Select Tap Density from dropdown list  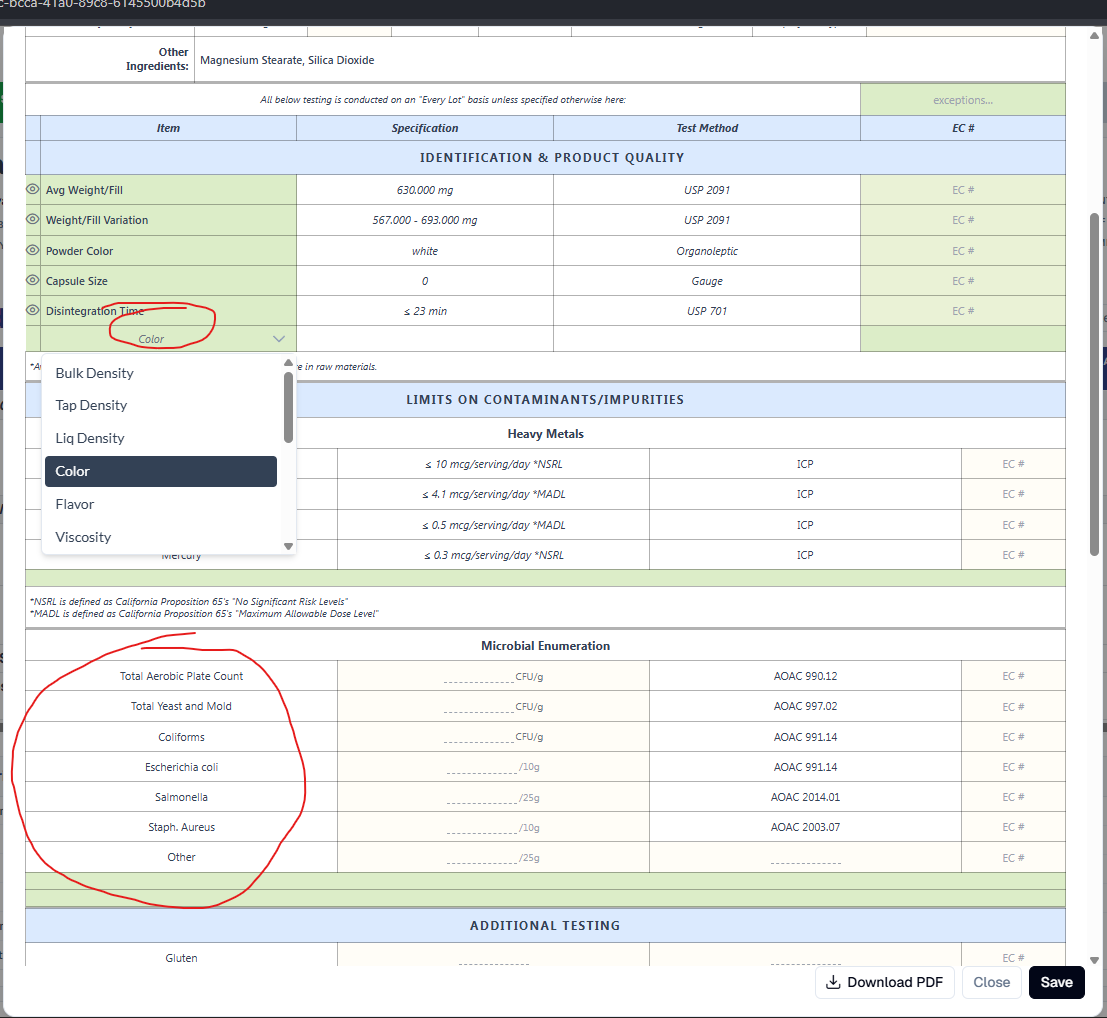coord(161,405)
